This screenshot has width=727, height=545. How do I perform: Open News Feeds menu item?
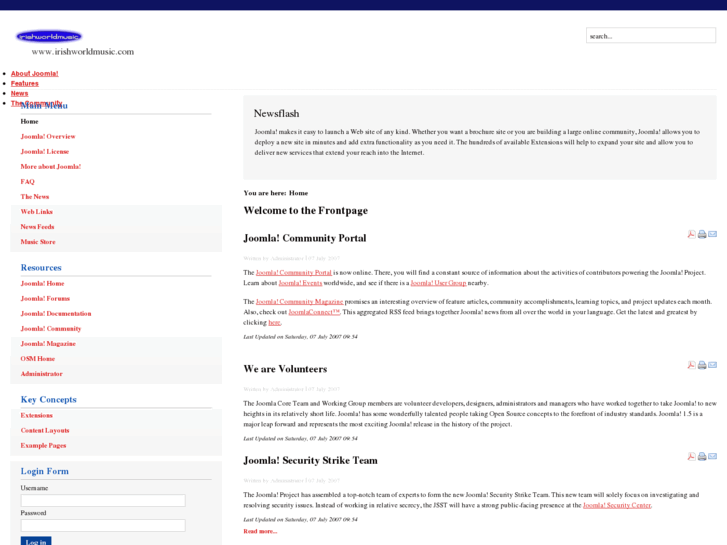tap(37, 227)
